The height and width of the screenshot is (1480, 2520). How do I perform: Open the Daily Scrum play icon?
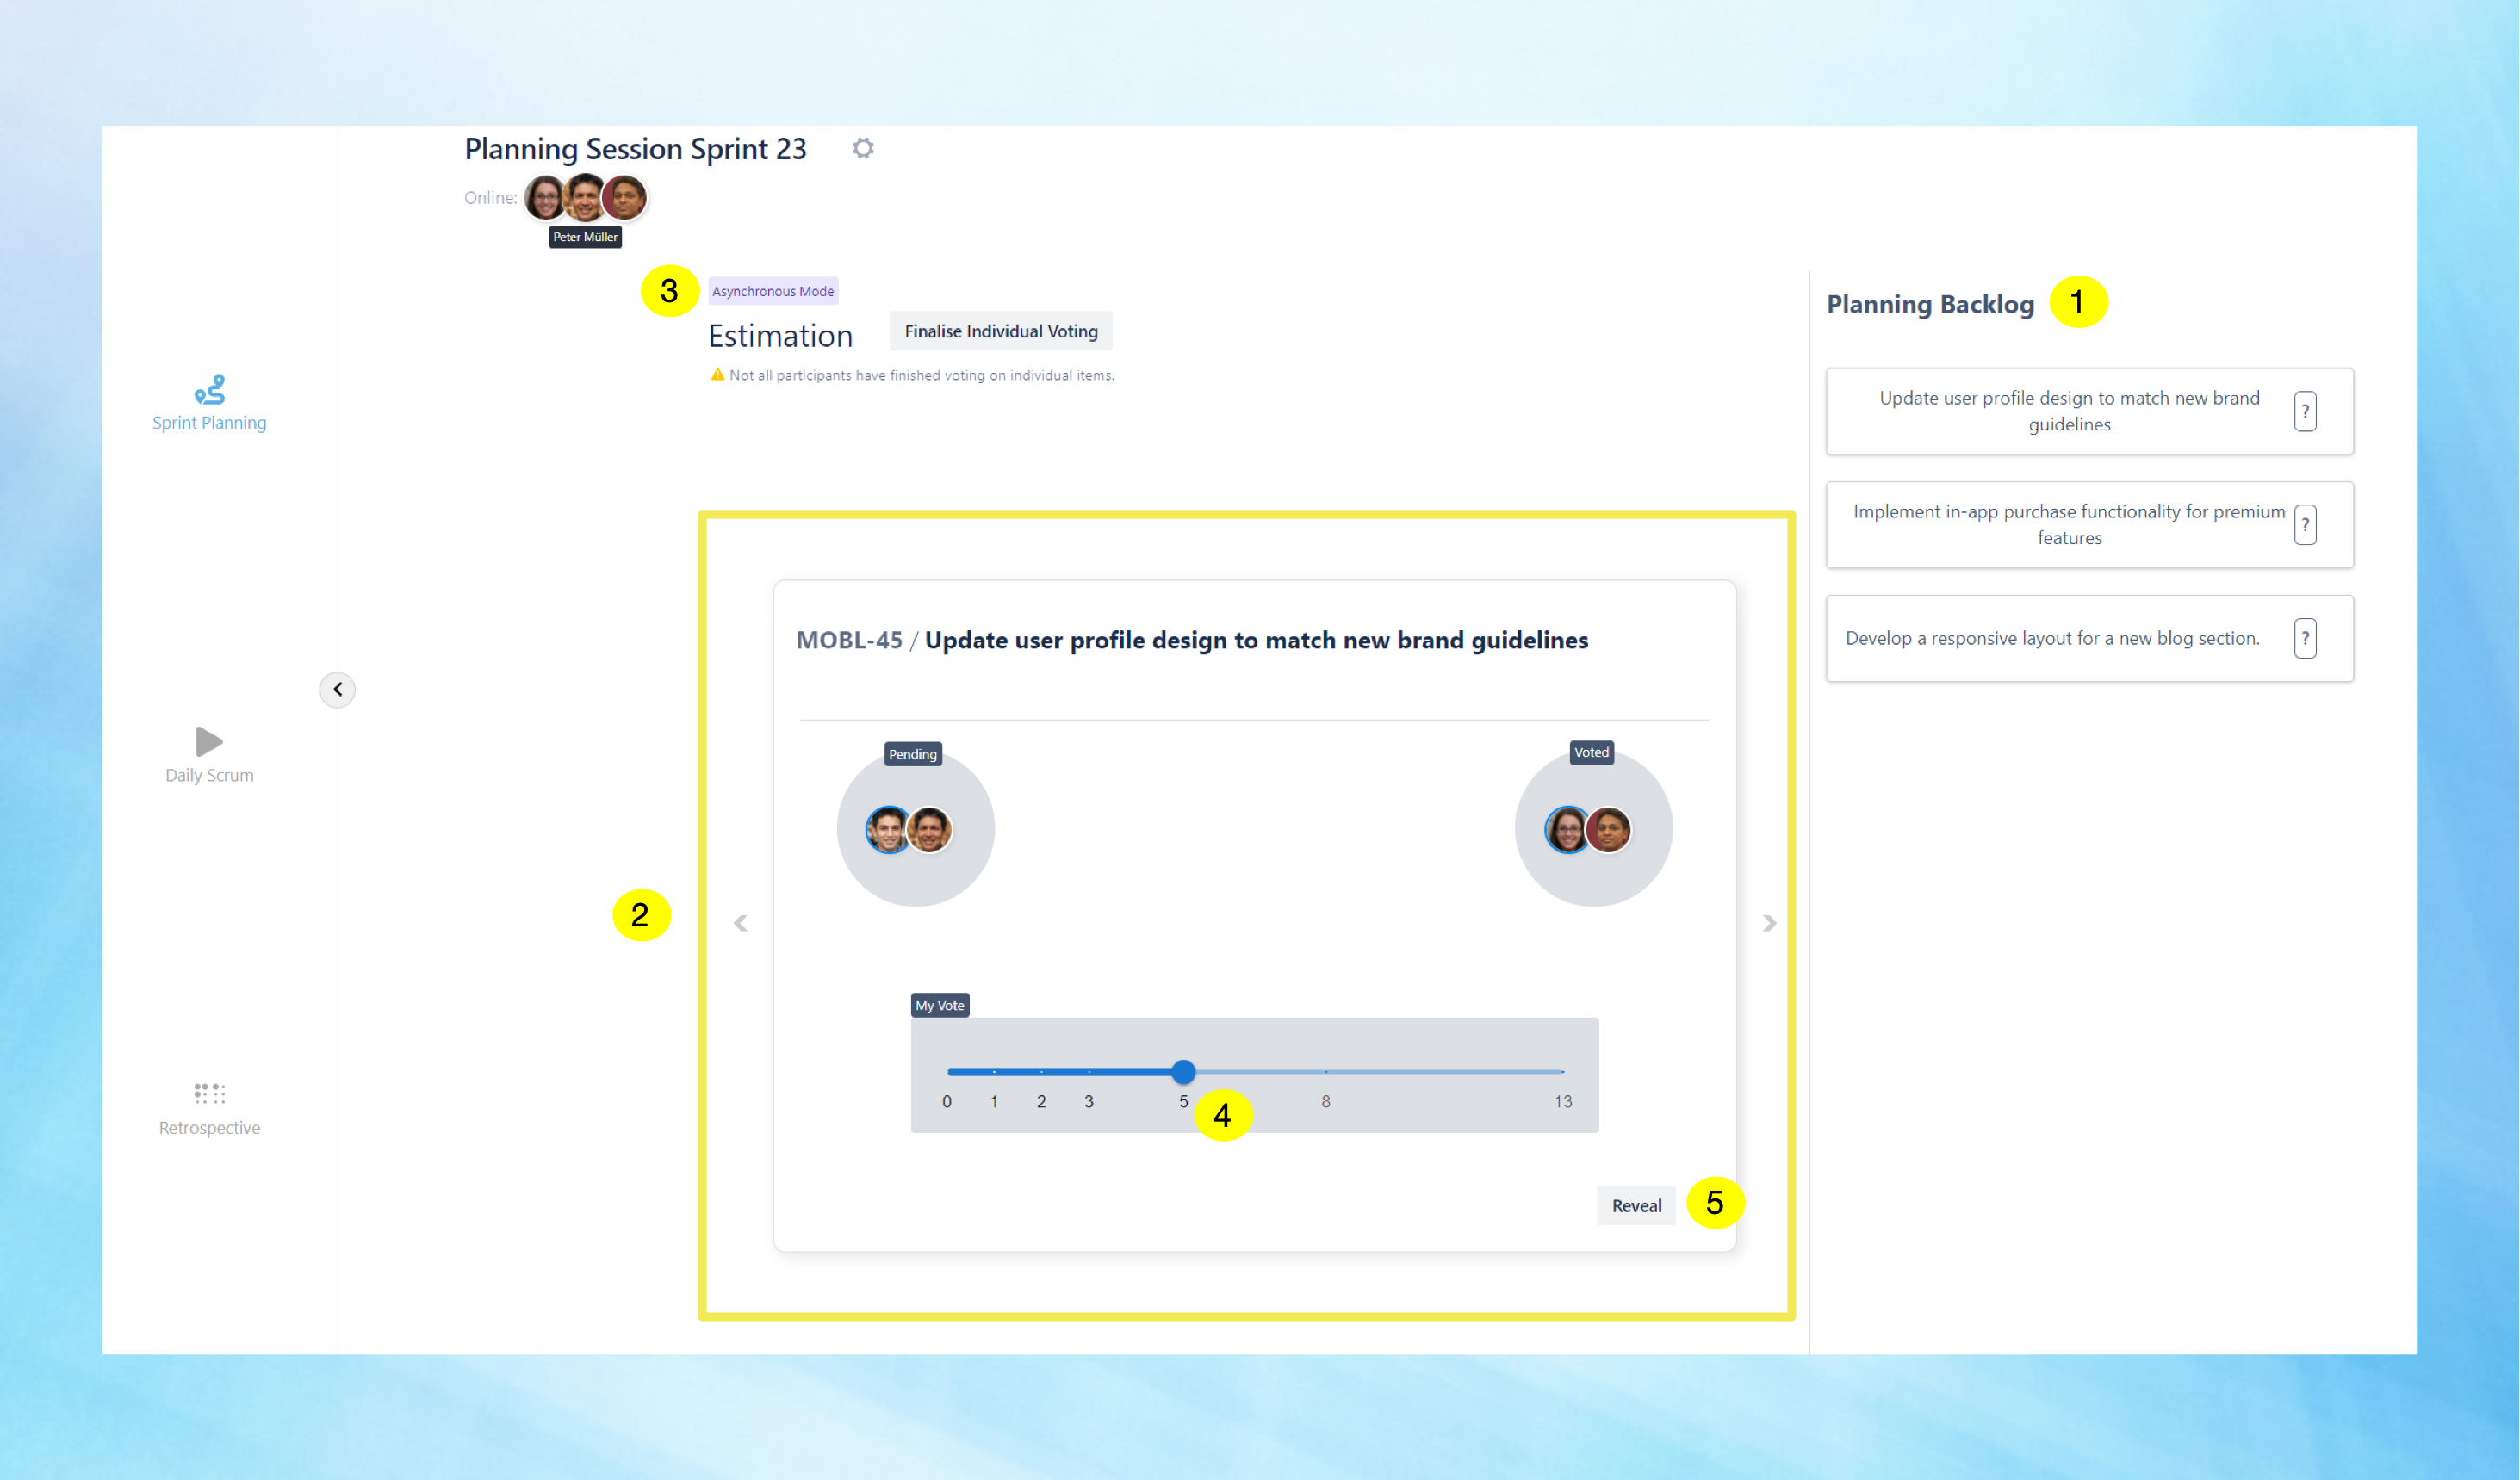click(208, 741)
